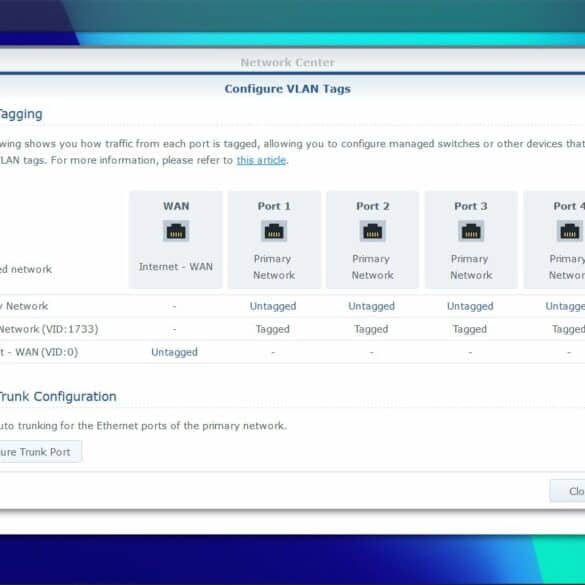This screenshot has width=585, height=585.
Task: Click the WAN ethernet port icon
Action: click(176, 231)
